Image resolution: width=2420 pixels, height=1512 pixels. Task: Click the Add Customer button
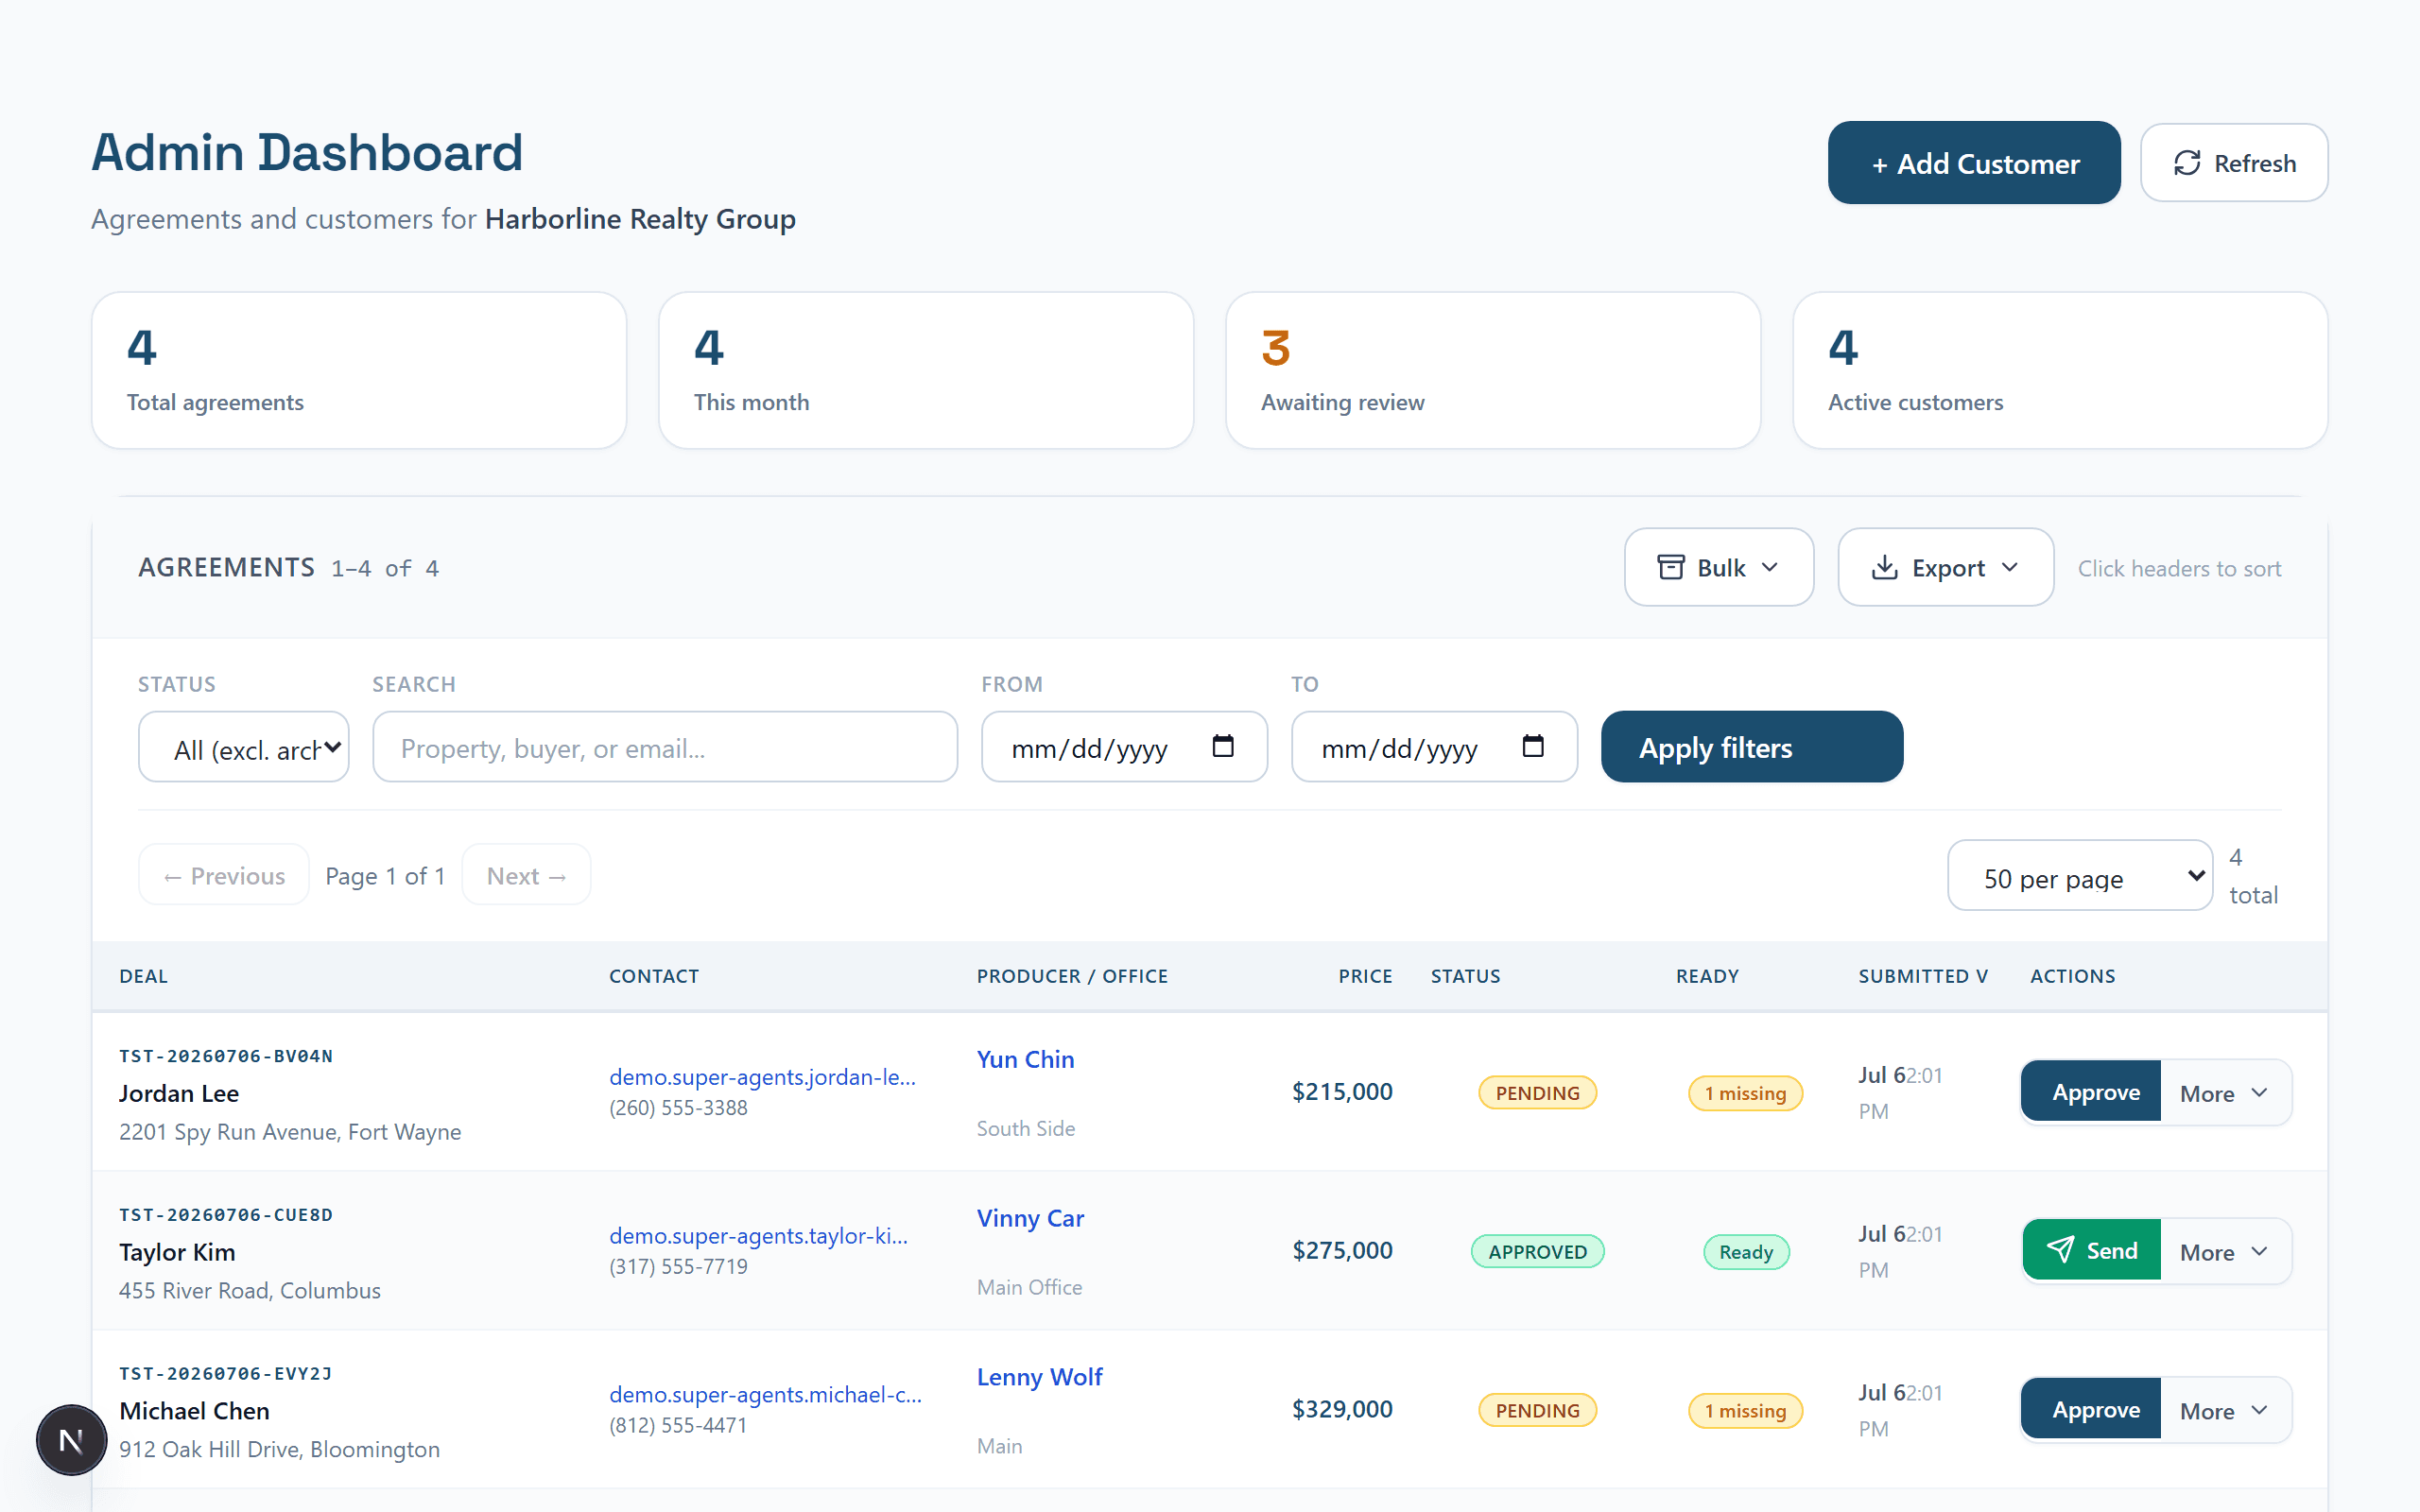pos(1973,163)
